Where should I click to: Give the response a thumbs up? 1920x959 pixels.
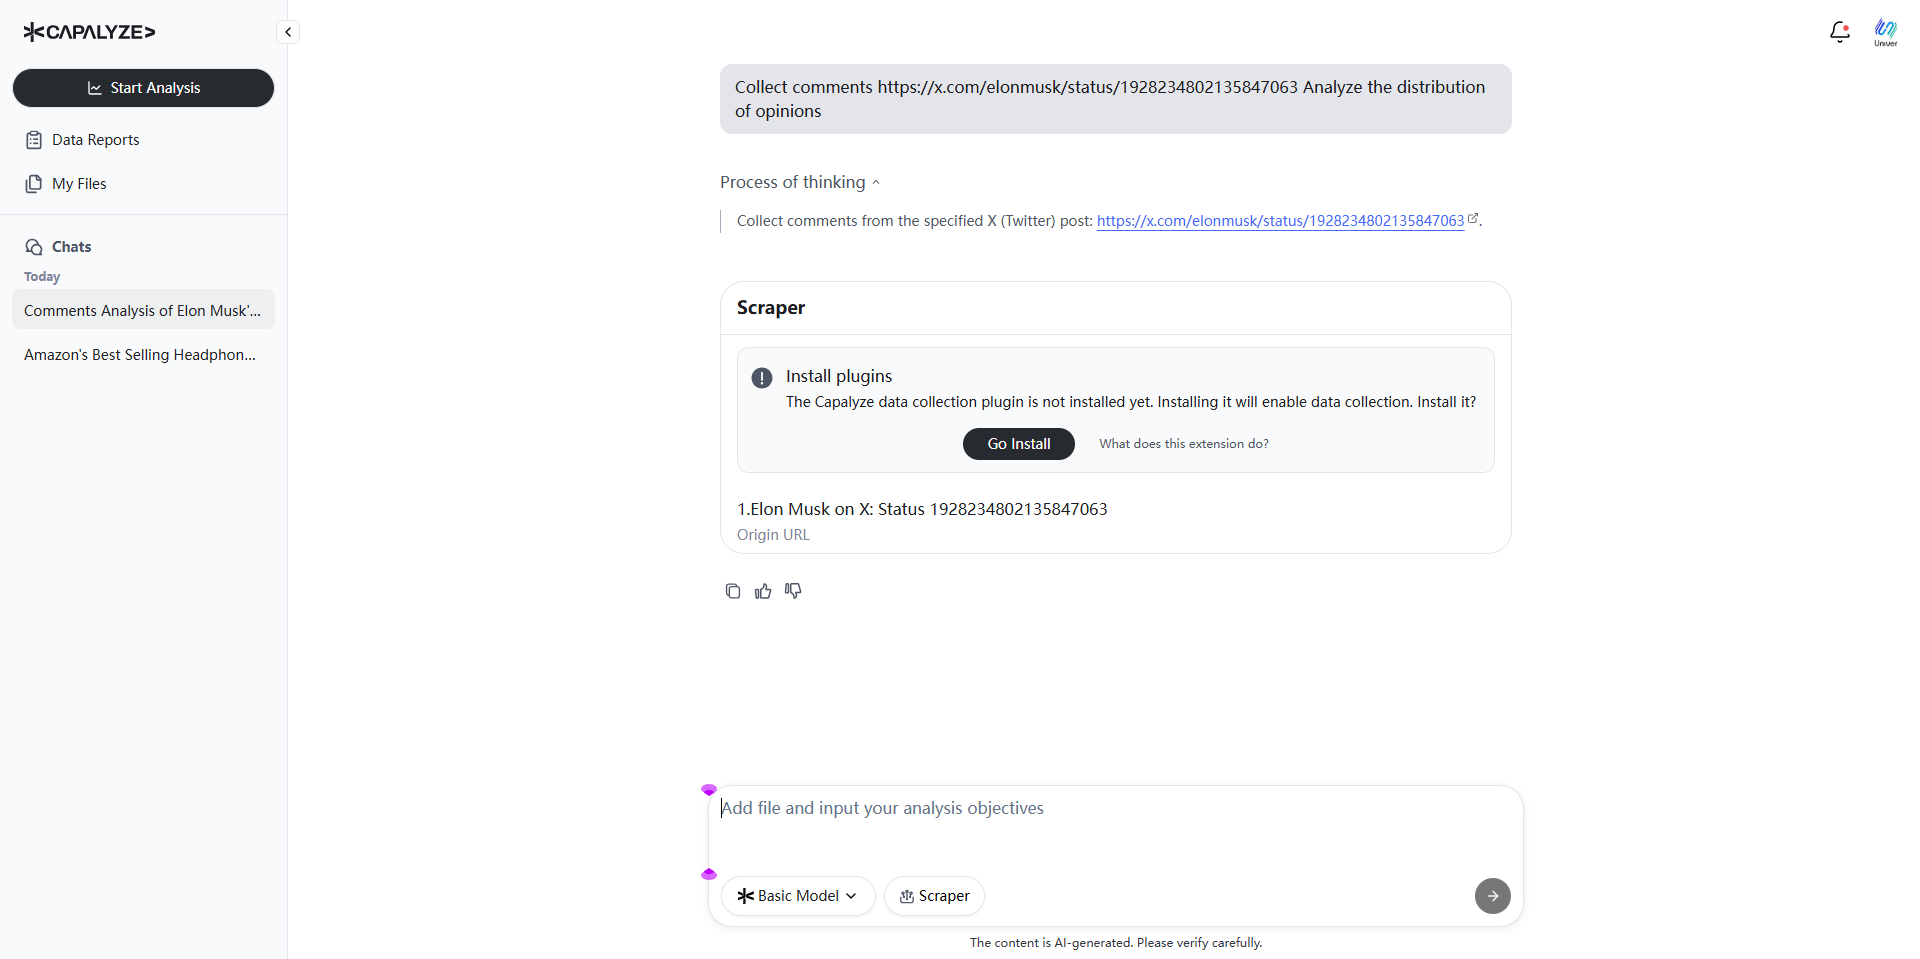(763, 591)
